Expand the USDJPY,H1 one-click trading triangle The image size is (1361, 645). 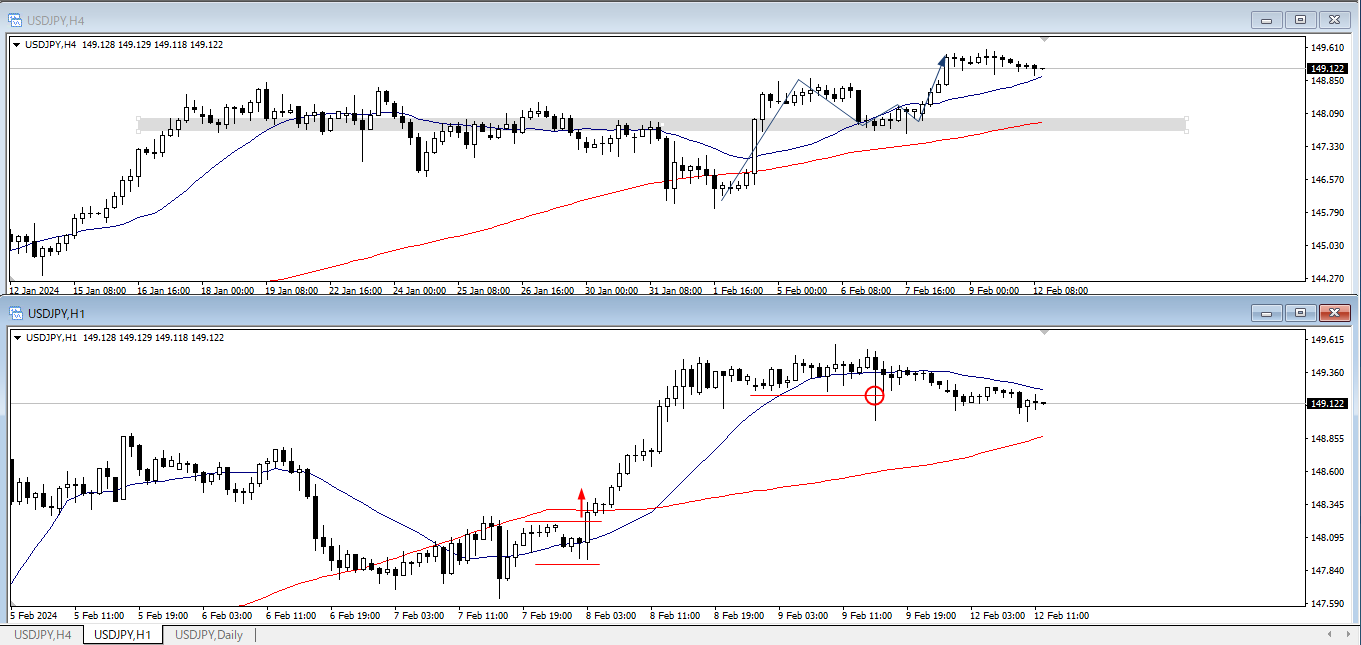[16, 338]
